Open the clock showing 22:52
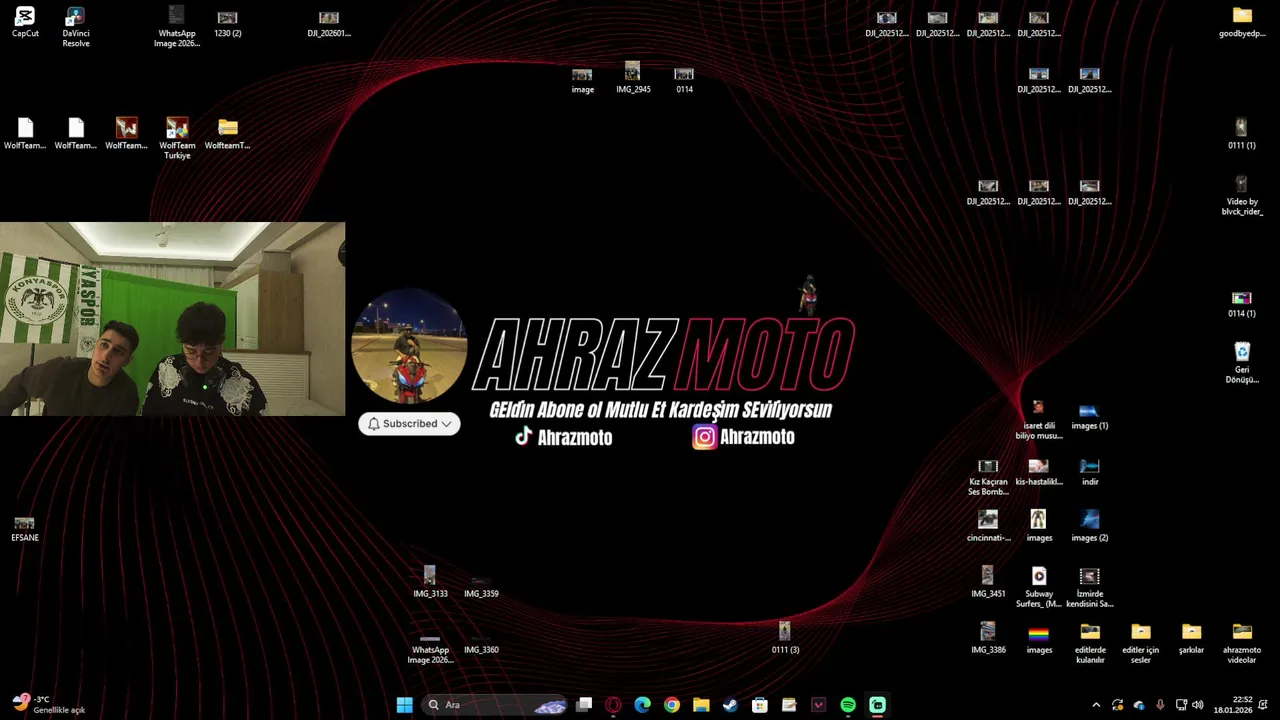Viewport: 1280px width, 720px height. 1233,705
